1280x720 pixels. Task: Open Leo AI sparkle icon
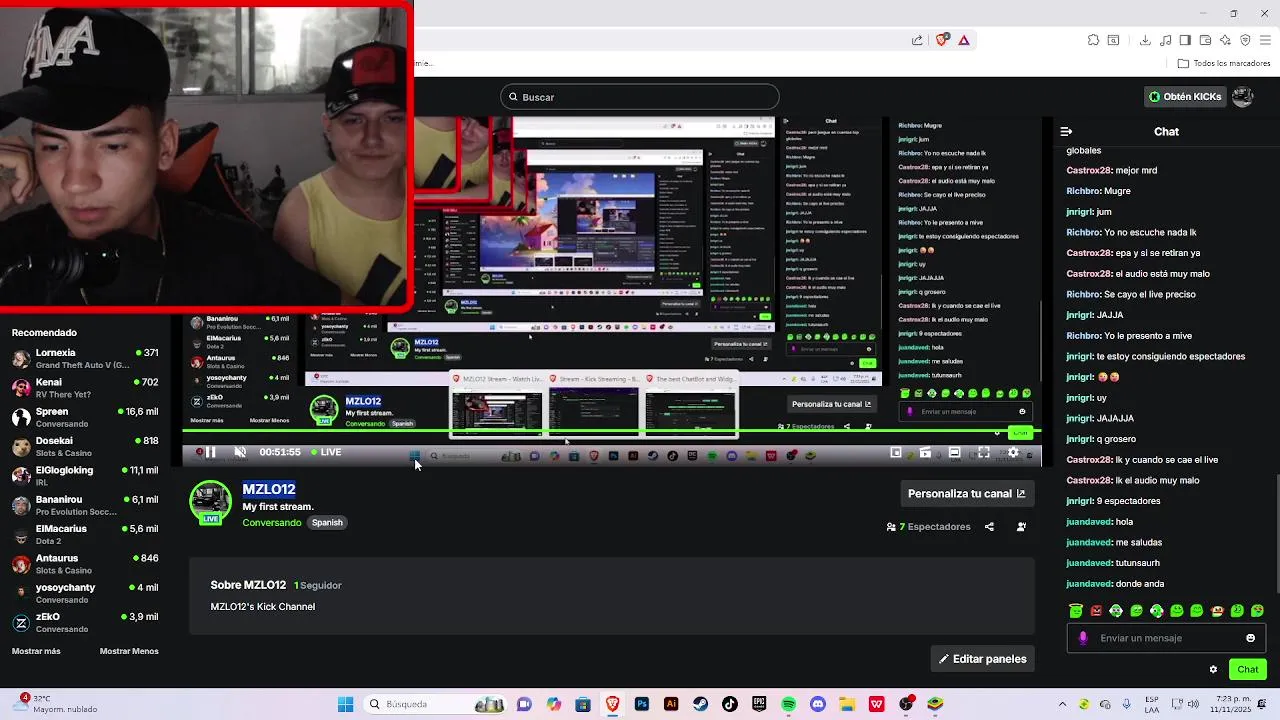pos(1225,40)
